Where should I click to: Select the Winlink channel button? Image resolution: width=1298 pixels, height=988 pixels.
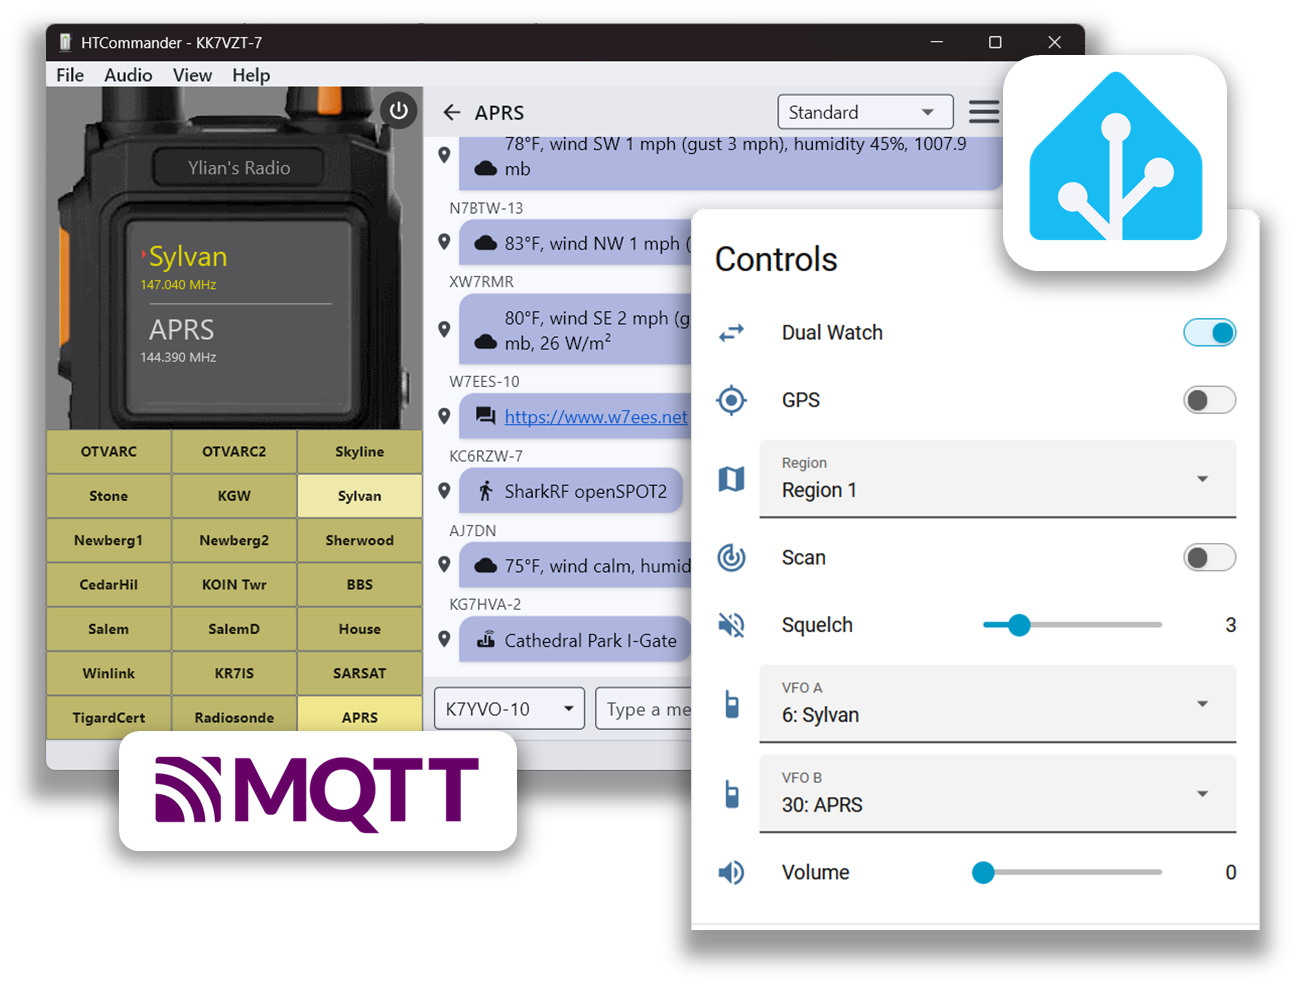pos(109,673)
